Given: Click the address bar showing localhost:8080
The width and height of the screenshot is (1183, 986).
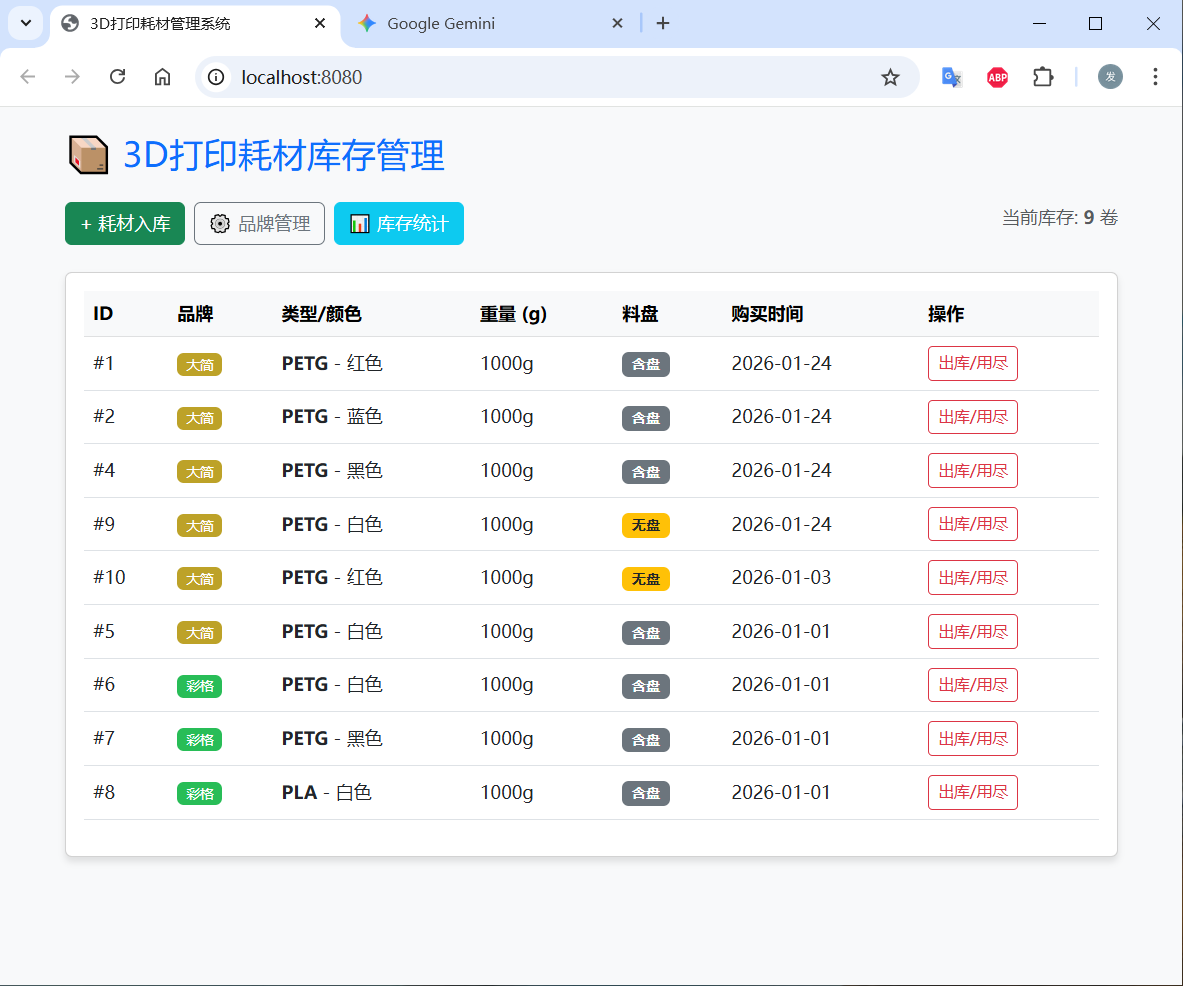Looking at the screenshot, I should click(x=550, y=77).
